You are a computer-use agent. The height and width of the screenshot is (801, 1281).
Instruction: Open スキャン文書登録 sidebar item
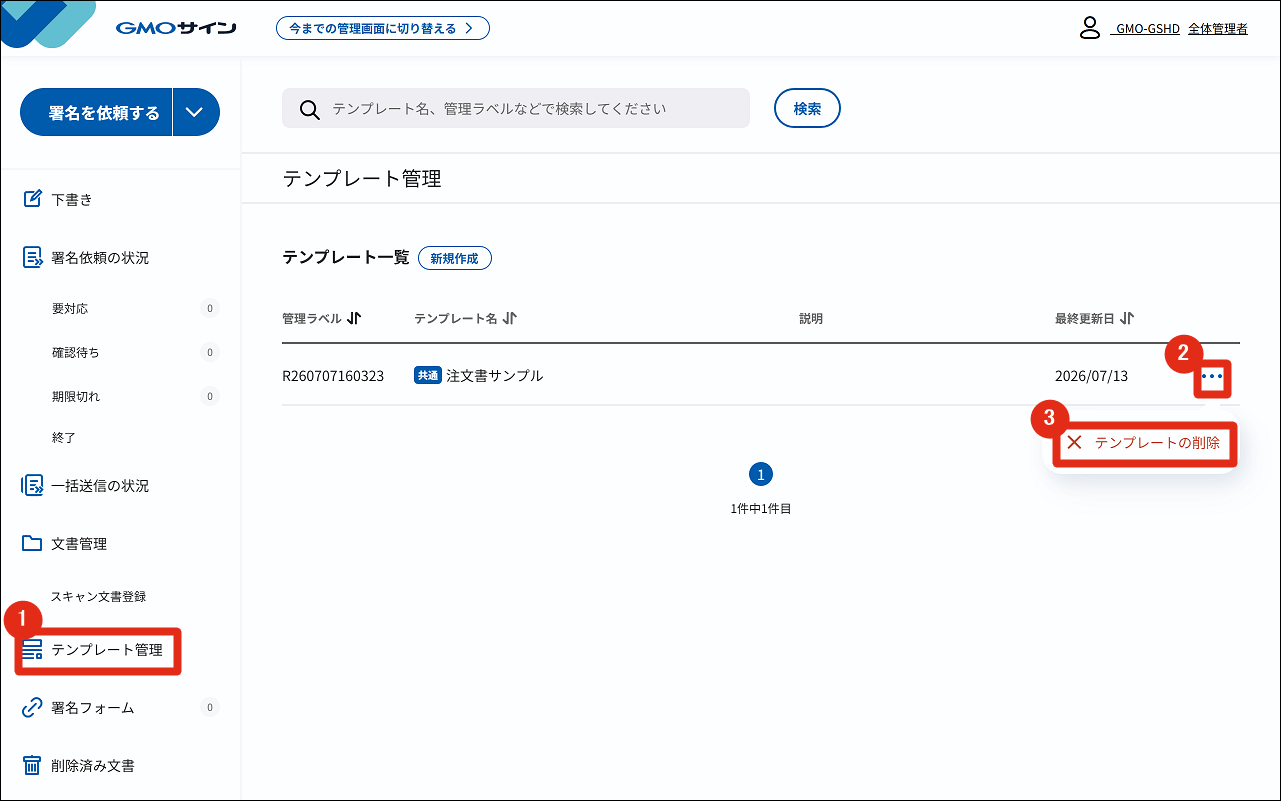click(x=99, y=596)
